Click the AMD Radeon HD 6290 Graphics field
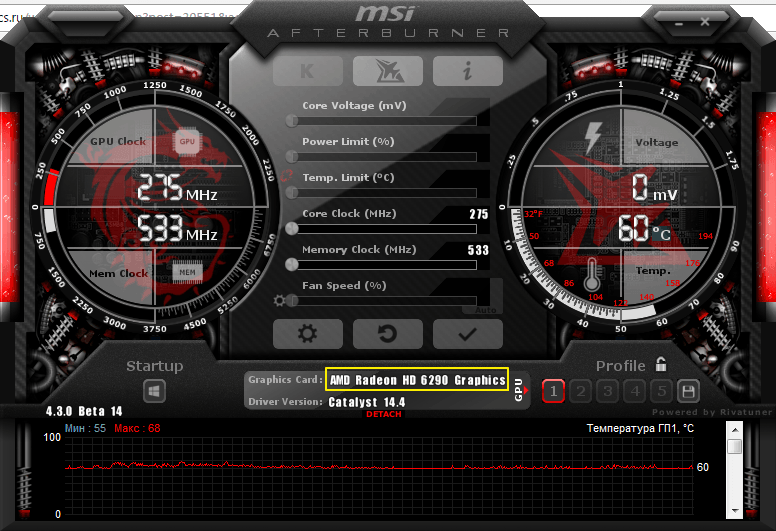Screen dimensions: 776x531 point(417,380)
